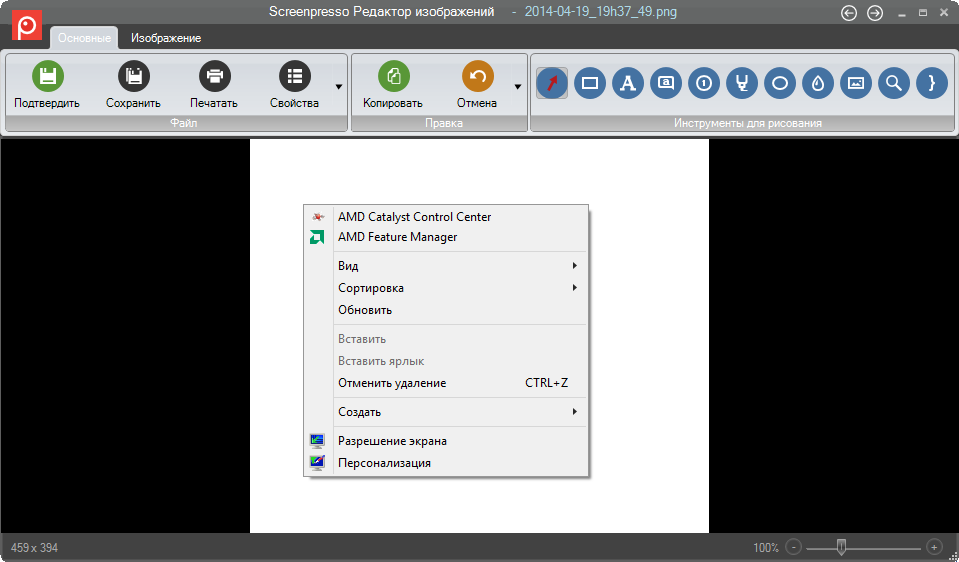Click the file name 2014-04-19_19h37_49.png
Image resolution: width=959 pixels, height=562 pixels.
click(601, 12)
